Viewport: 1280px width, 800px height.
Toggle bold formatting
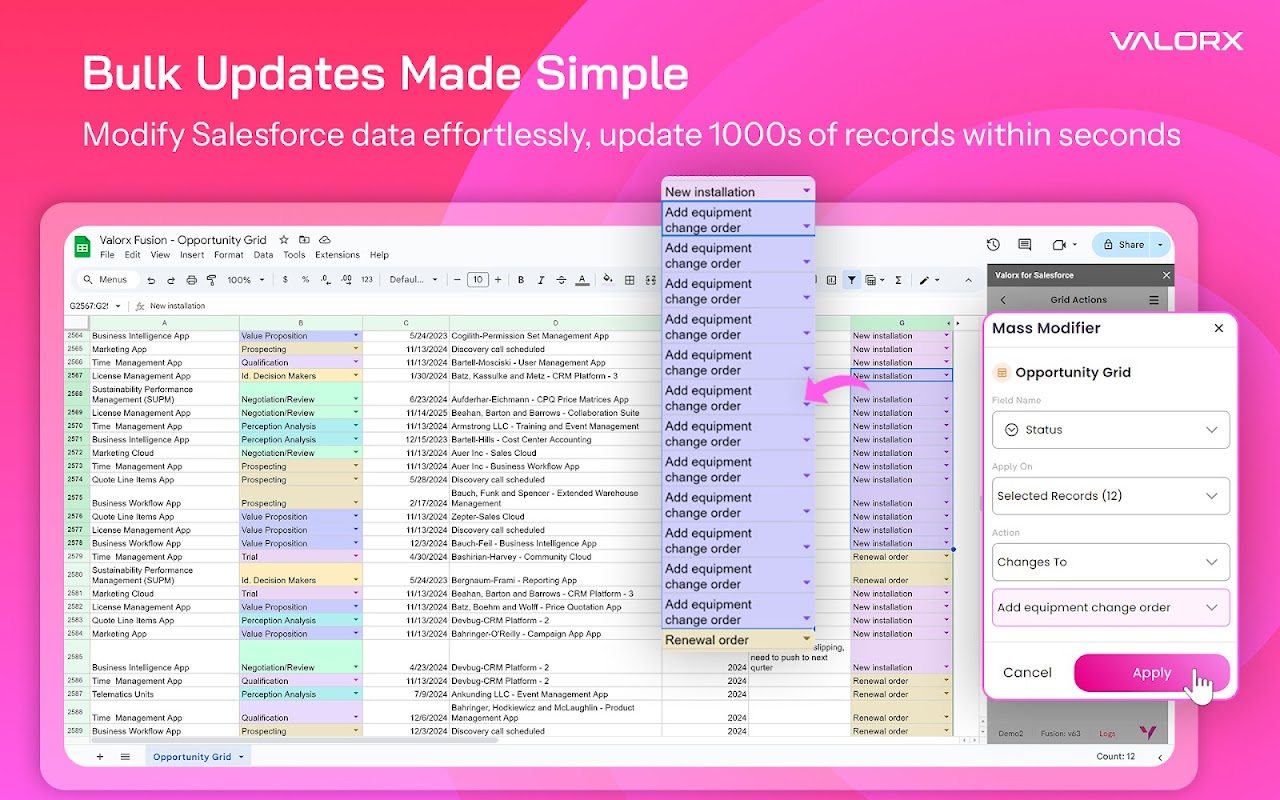[x=521, y=280]
